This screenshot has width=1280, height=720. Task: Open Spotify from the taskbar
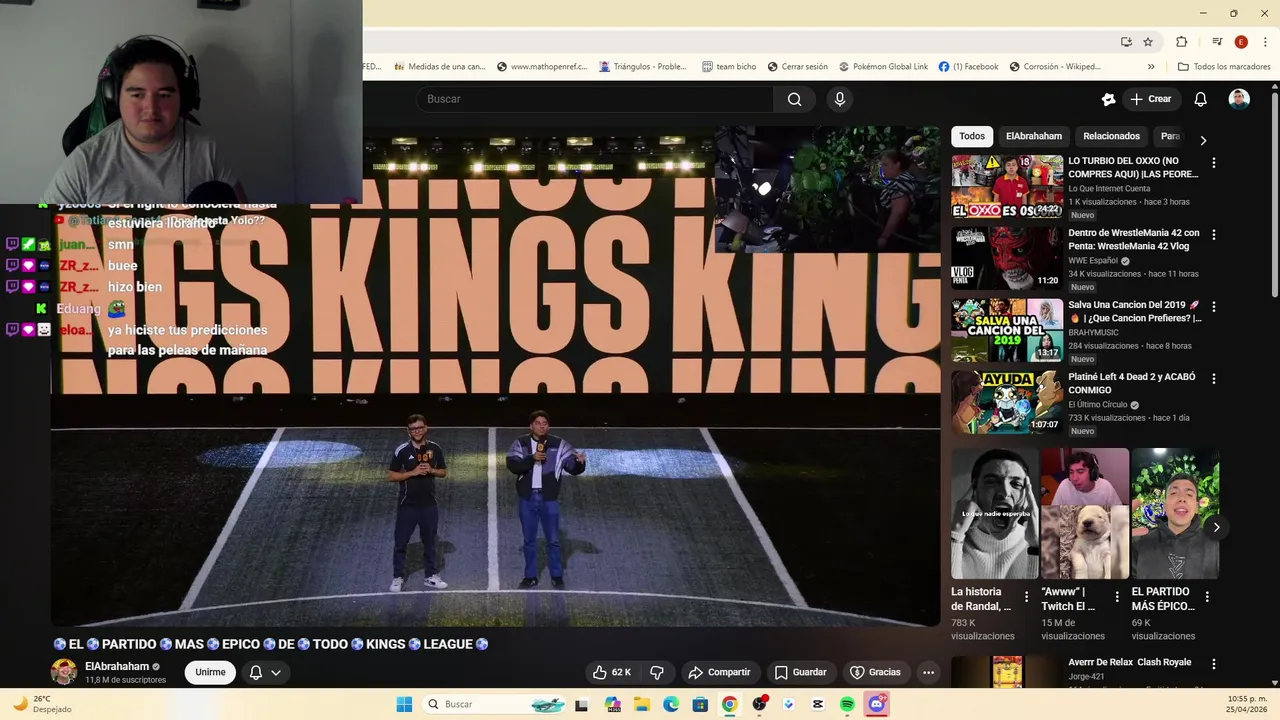click(847, 704)
